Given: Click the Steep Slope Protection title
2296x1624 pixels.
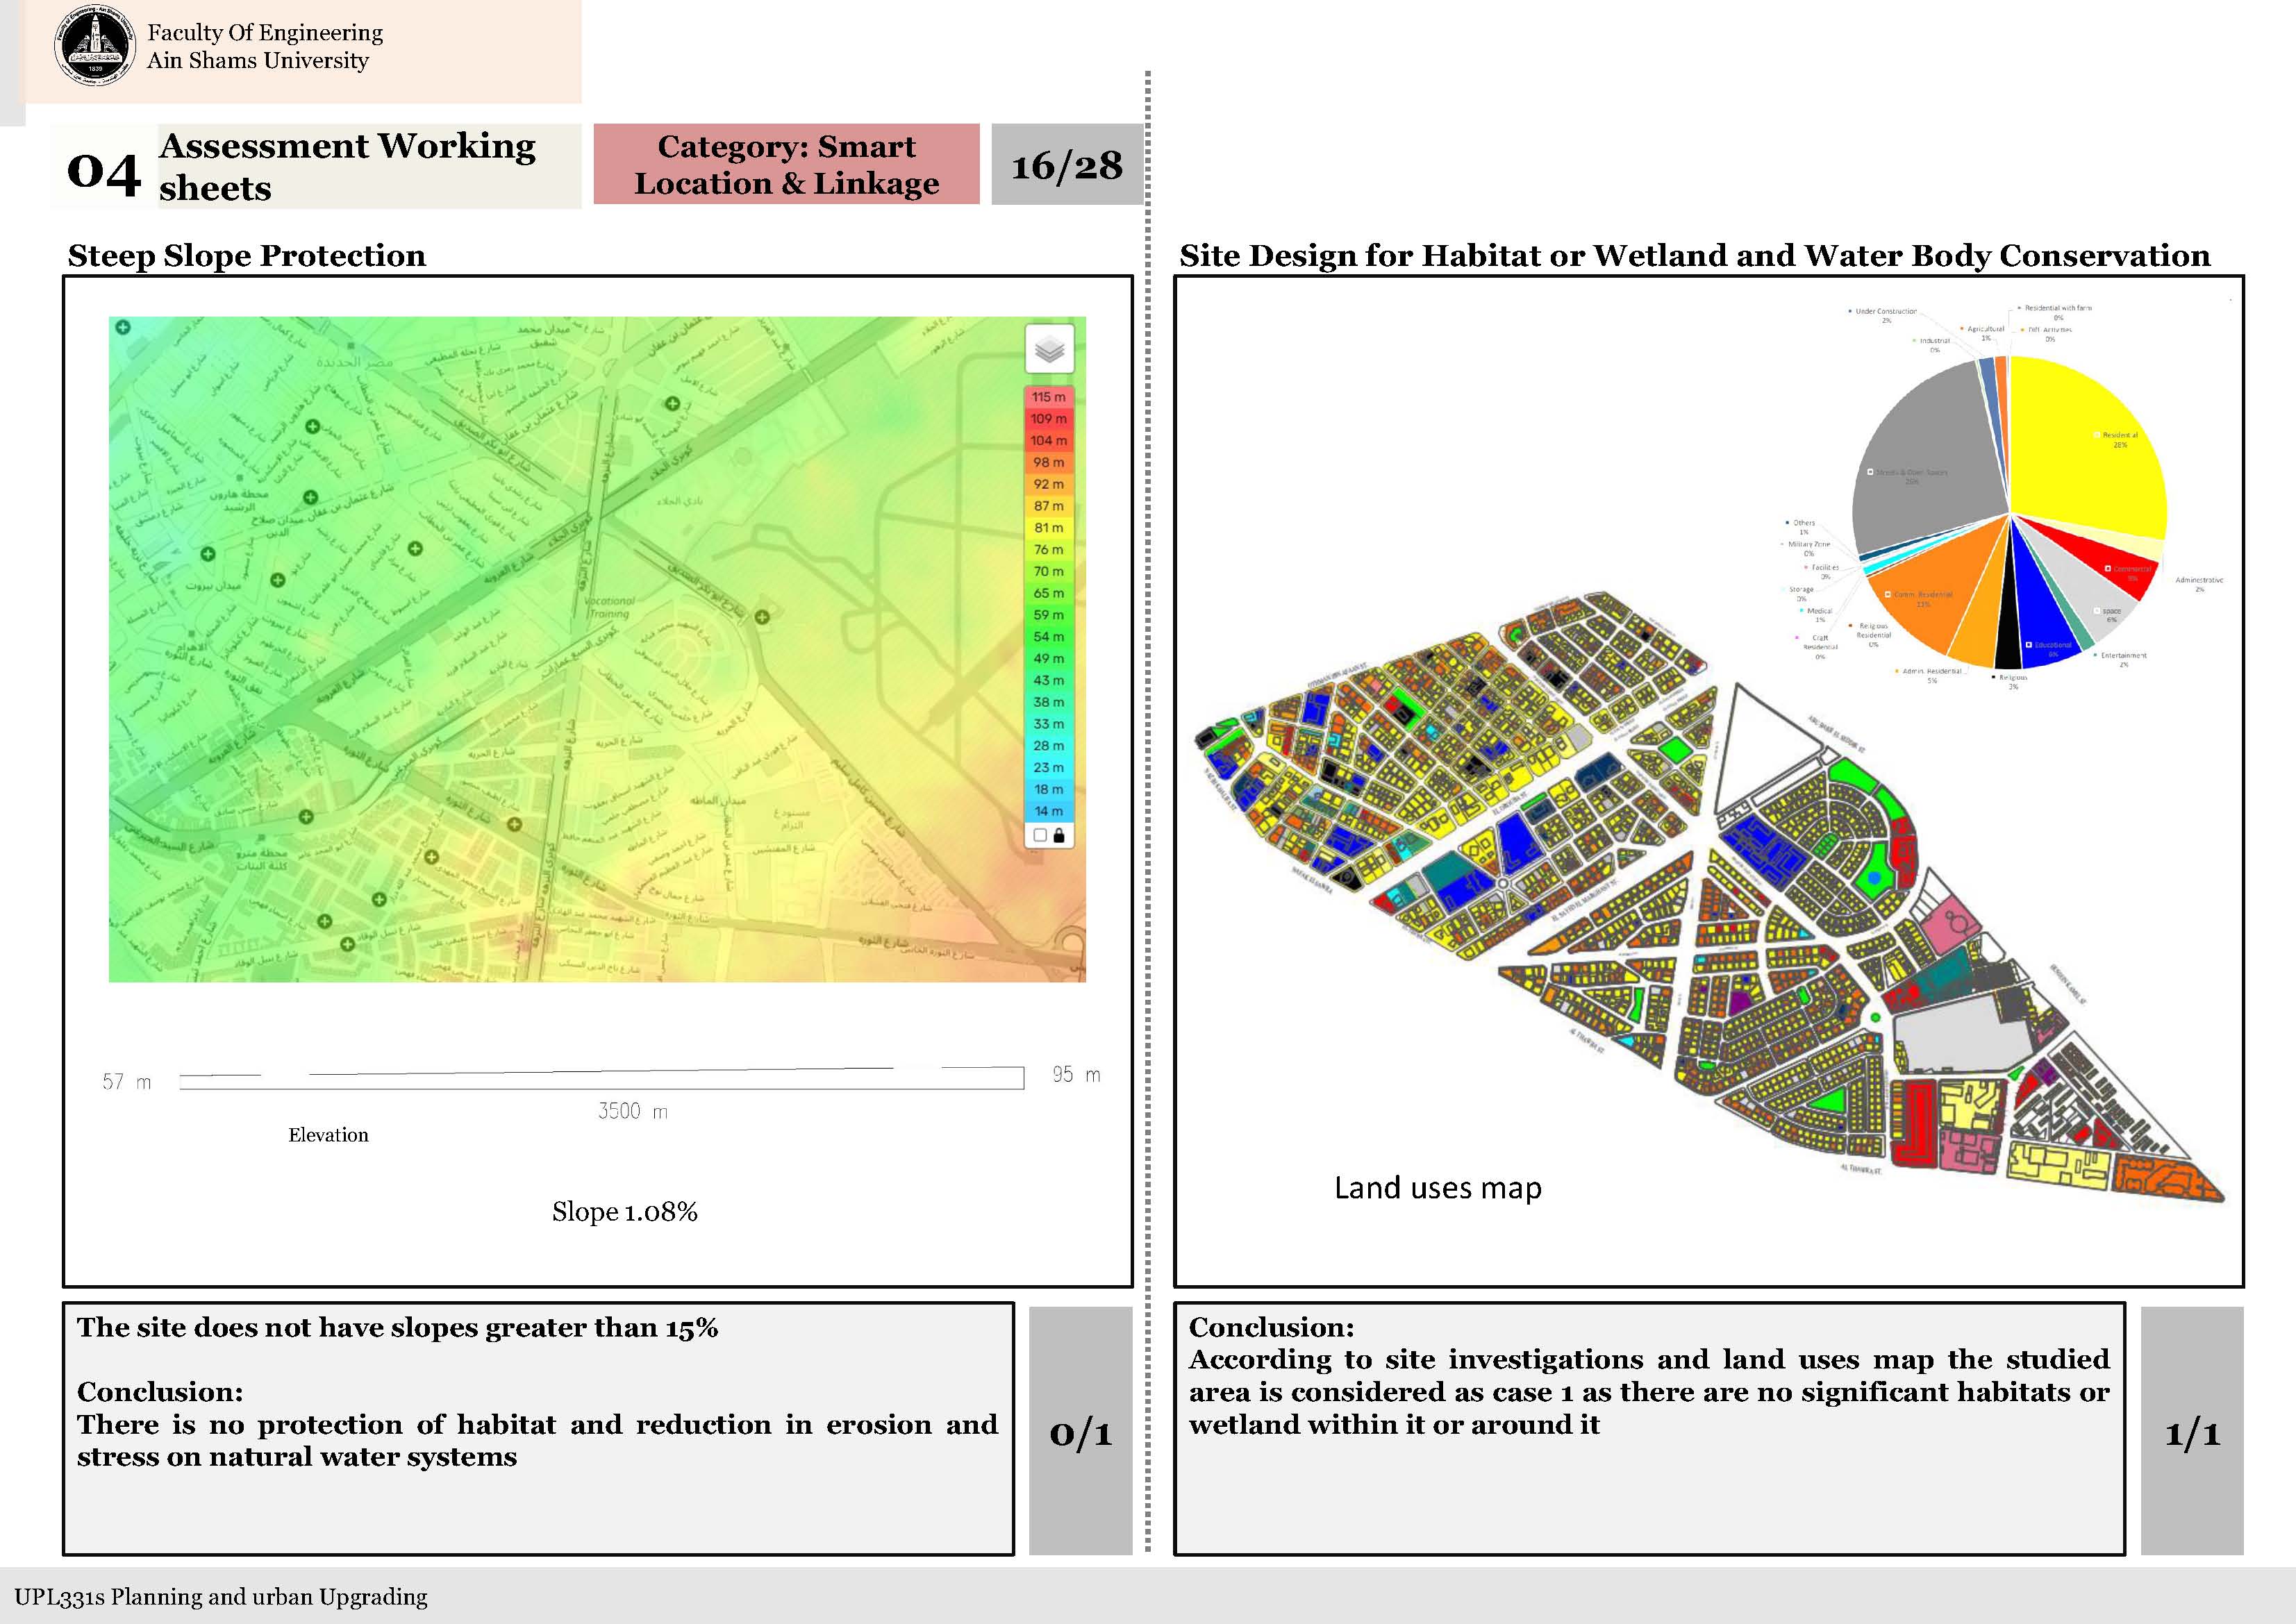Looking at the screenshot, I should (246, 256).
